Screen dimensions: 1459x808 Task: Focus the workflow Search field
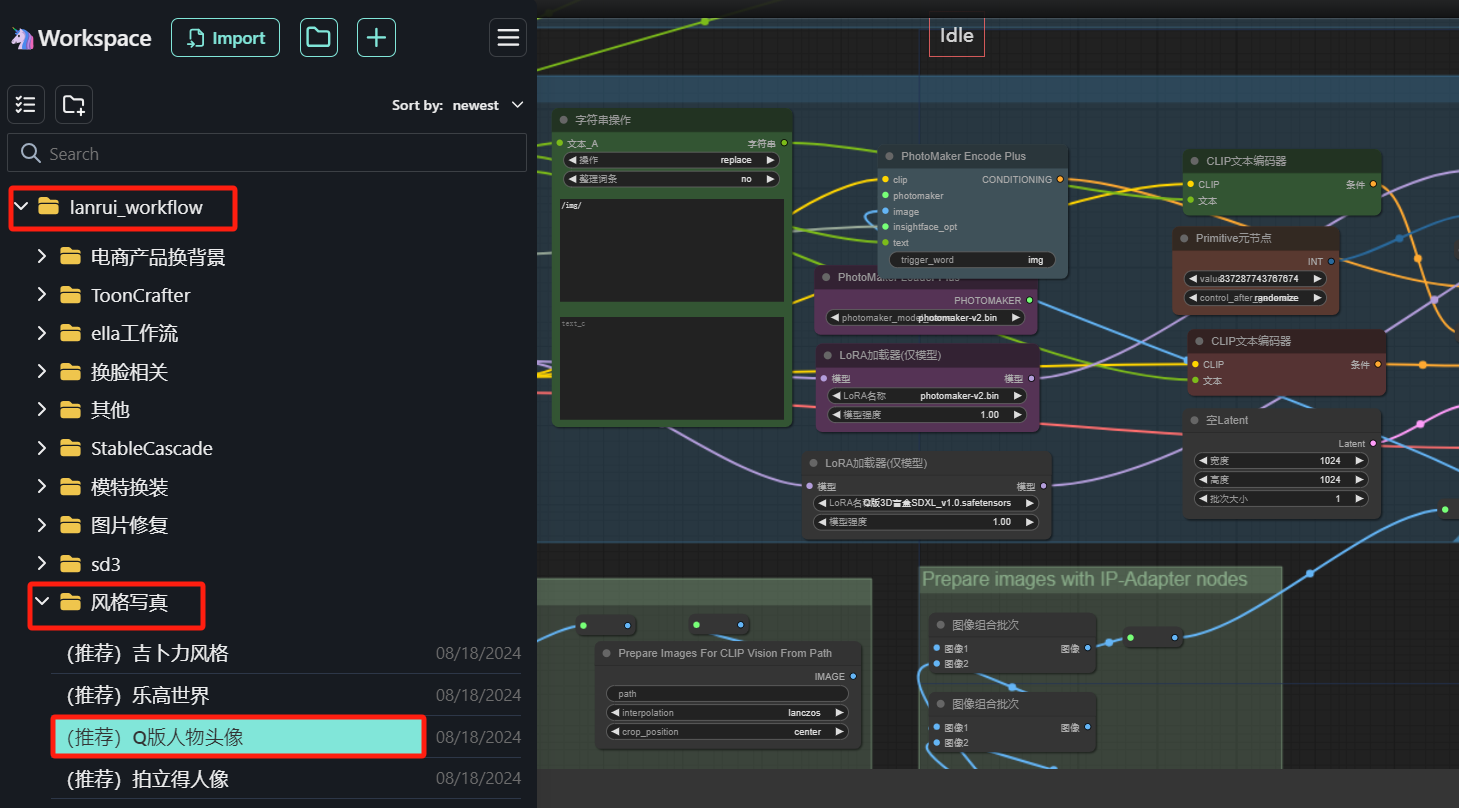[267, 153]
